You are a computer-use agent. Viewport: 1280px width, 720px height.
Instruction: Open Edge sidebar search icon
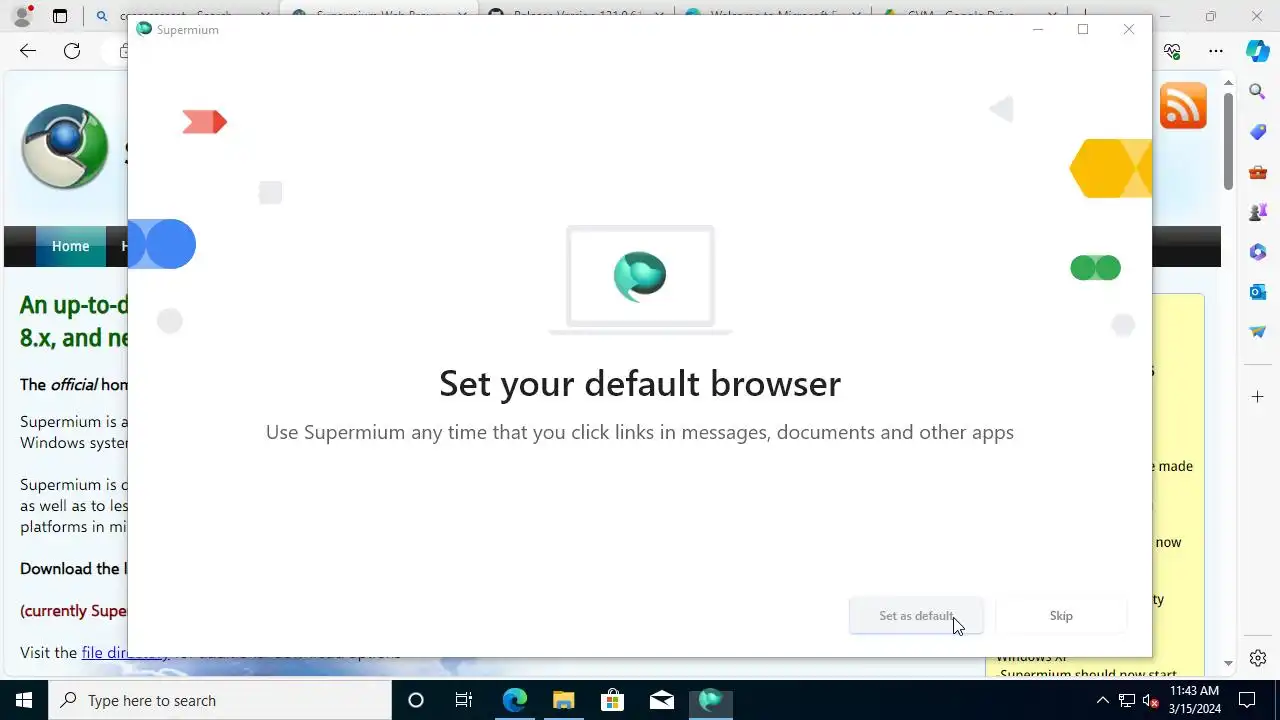[1258, 92]
